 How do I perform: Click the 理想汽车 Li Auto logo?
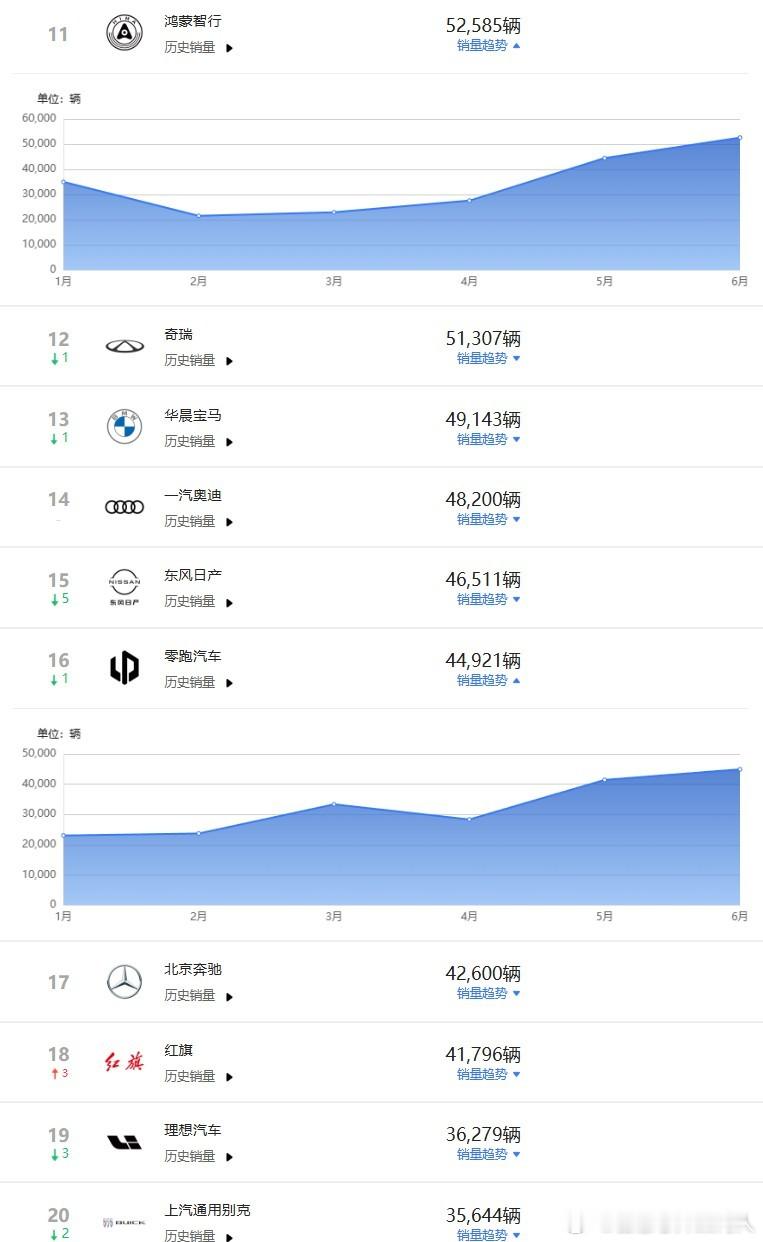coord(124,1142)
